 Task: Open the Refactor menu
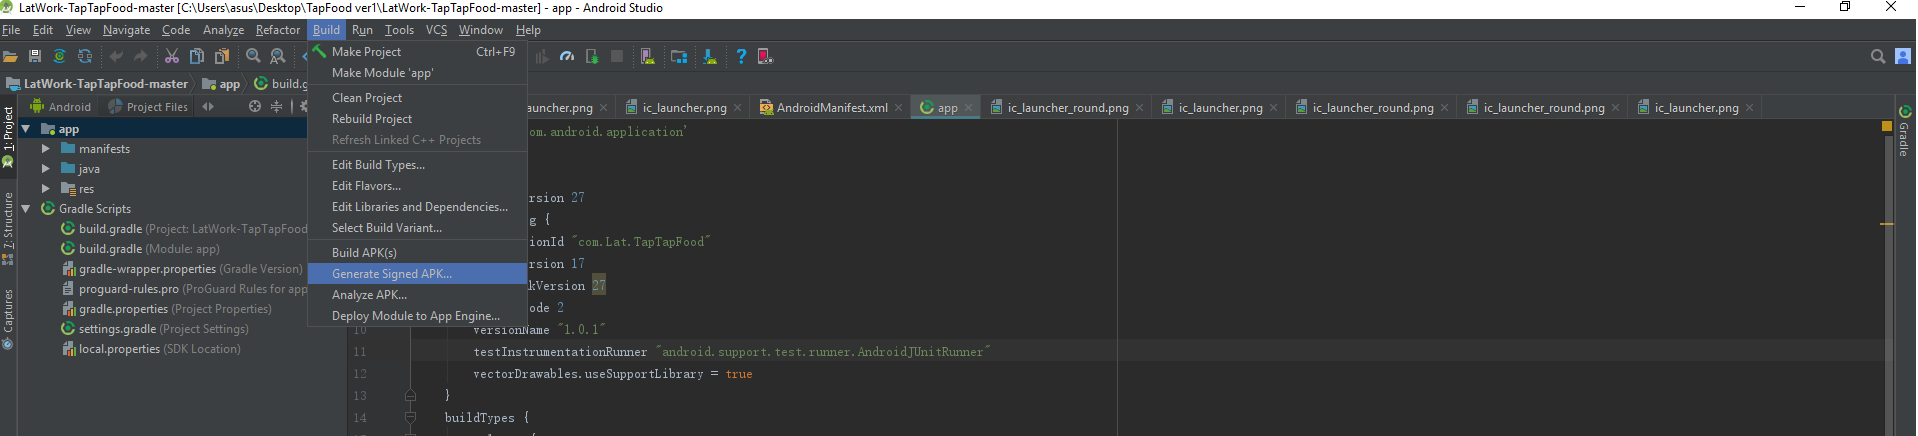(278, 30)
